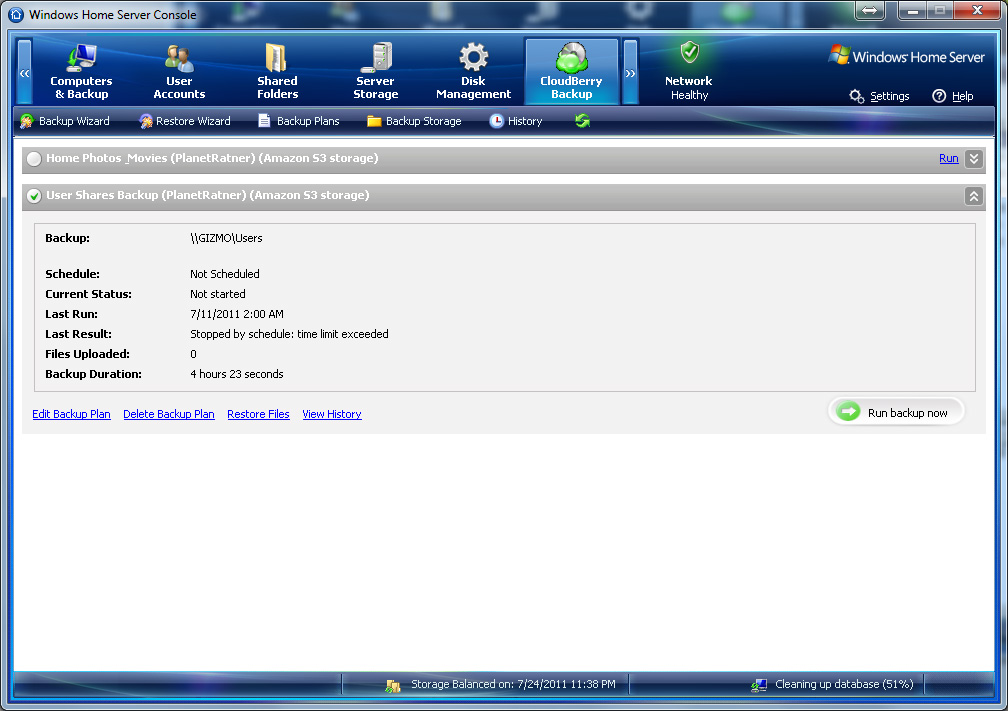The image size is (1008, 711).
Task: Switch to Shared Folders tab
Action: click(x=277, y=71)
